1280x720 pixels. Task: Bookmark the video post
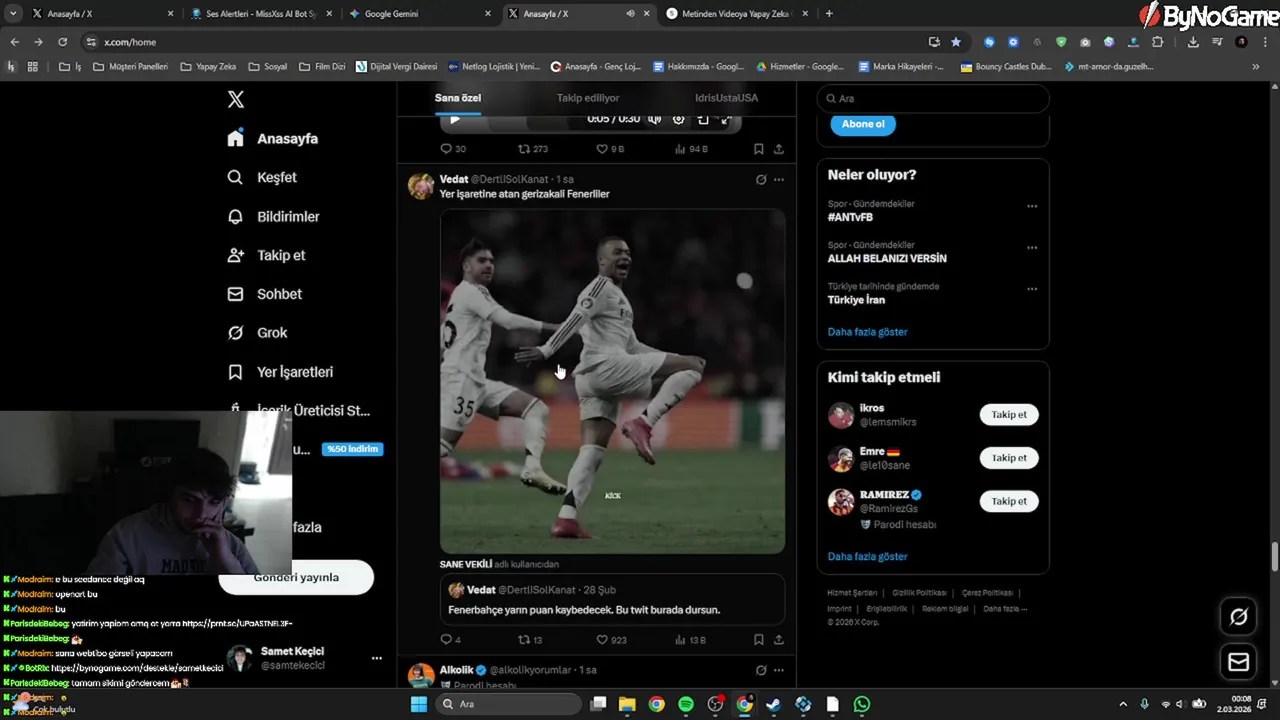pos(758,149)
